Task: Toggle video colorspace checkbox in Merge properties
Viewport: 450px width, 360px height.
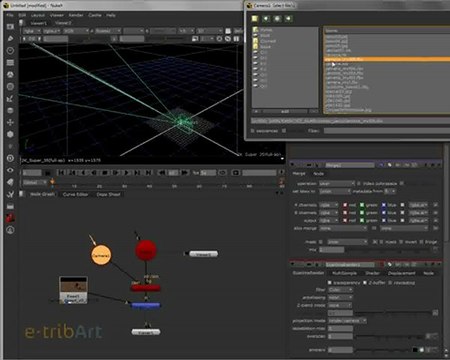Action: (x=359, y=184)
